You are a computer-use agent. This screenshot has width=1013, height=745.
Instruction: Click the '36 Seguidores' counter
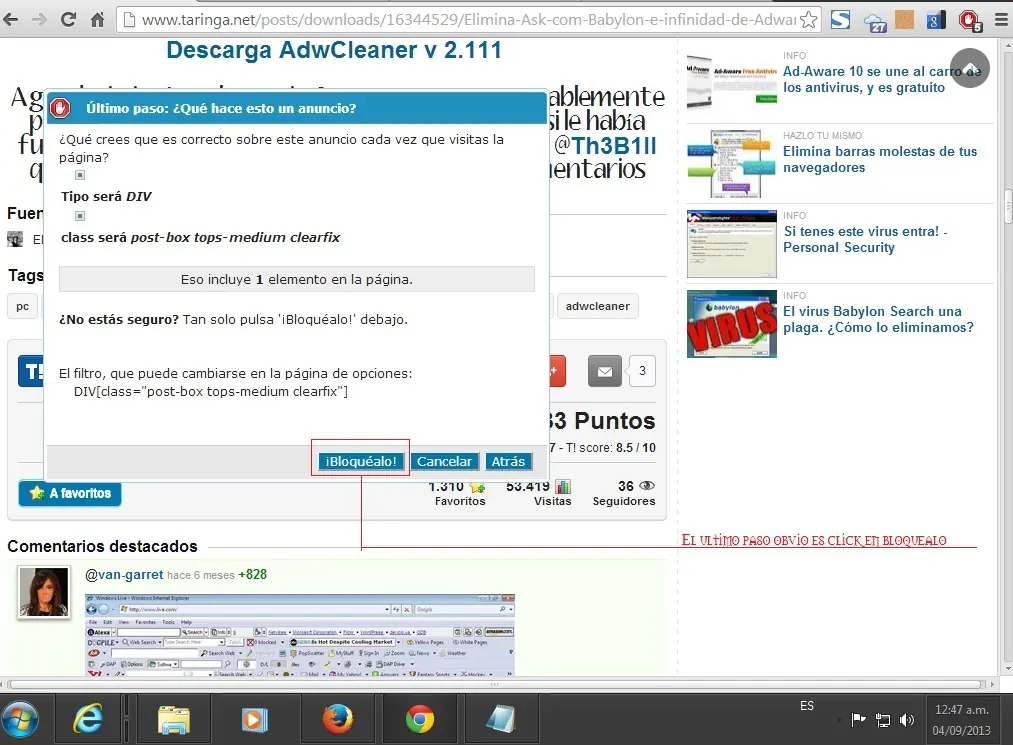click(624, 493)
